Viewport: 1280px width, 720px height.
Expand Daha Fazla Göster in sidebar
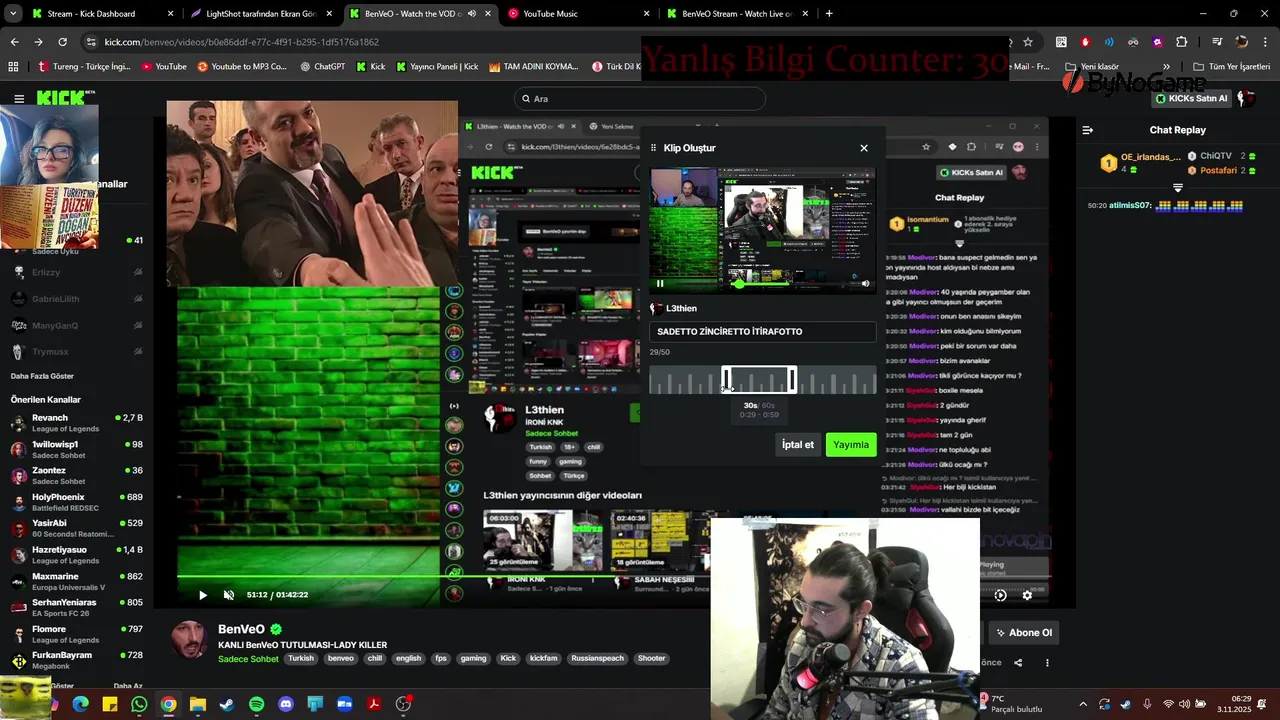point(42,376)
